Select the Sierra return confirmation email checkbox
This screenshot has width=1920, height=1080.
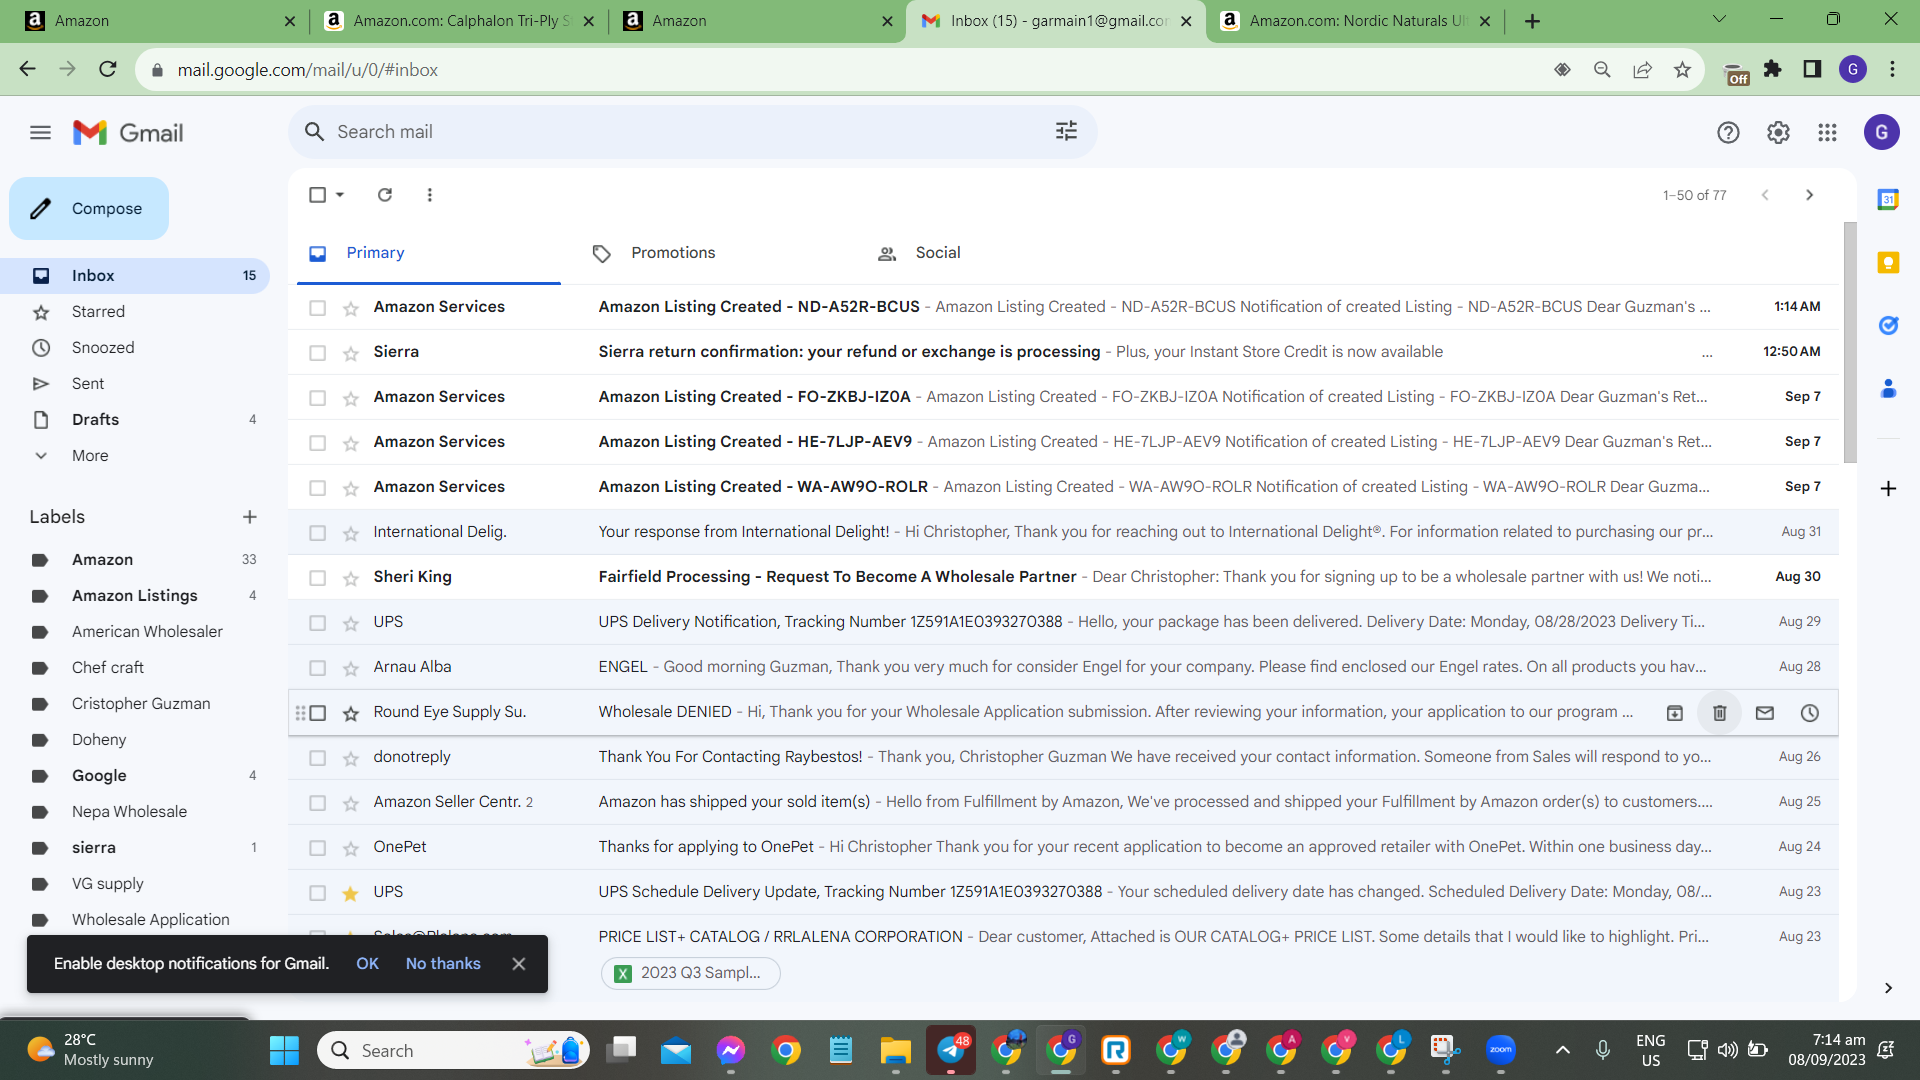(318, 353)
